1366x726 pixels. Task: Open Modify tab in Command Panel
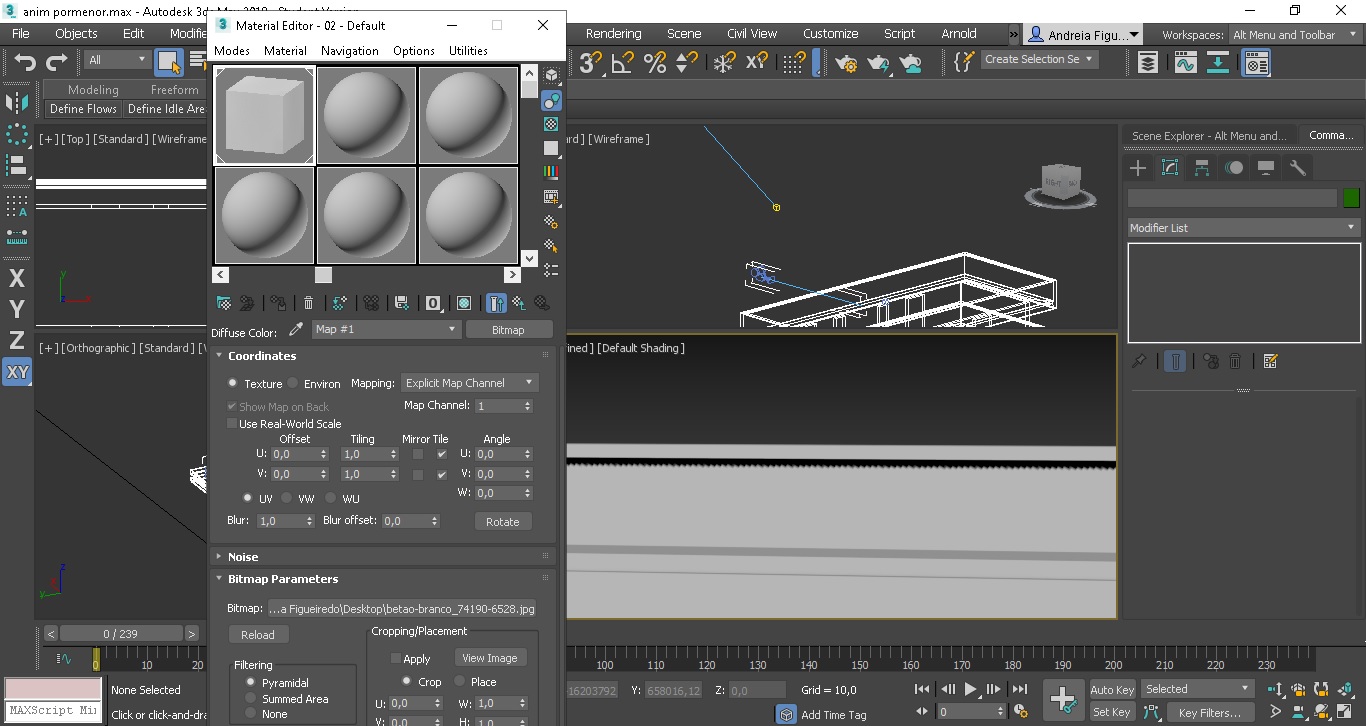click(1170, 168)
